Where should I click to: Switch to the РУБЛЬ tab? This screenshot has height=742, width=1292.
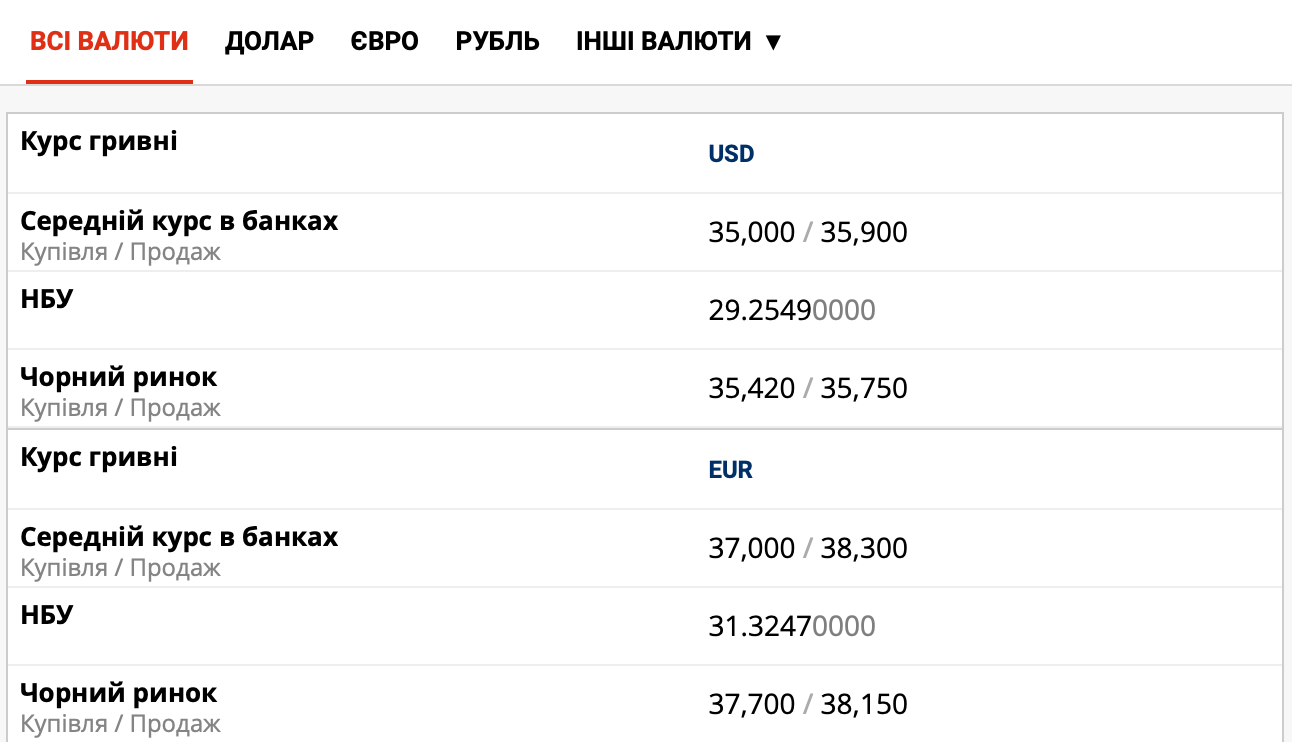[497, 41]
